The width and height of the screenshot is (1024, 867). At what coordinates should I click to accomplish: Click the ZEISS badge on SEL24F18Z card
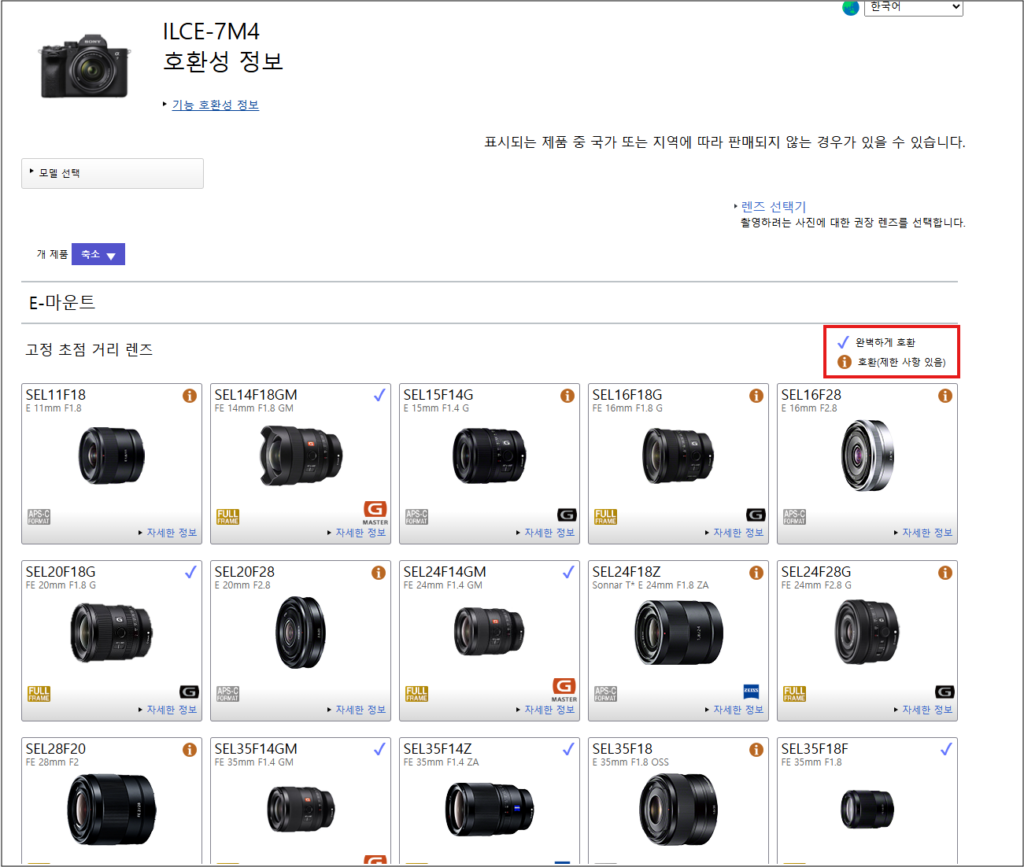(752, 691)
